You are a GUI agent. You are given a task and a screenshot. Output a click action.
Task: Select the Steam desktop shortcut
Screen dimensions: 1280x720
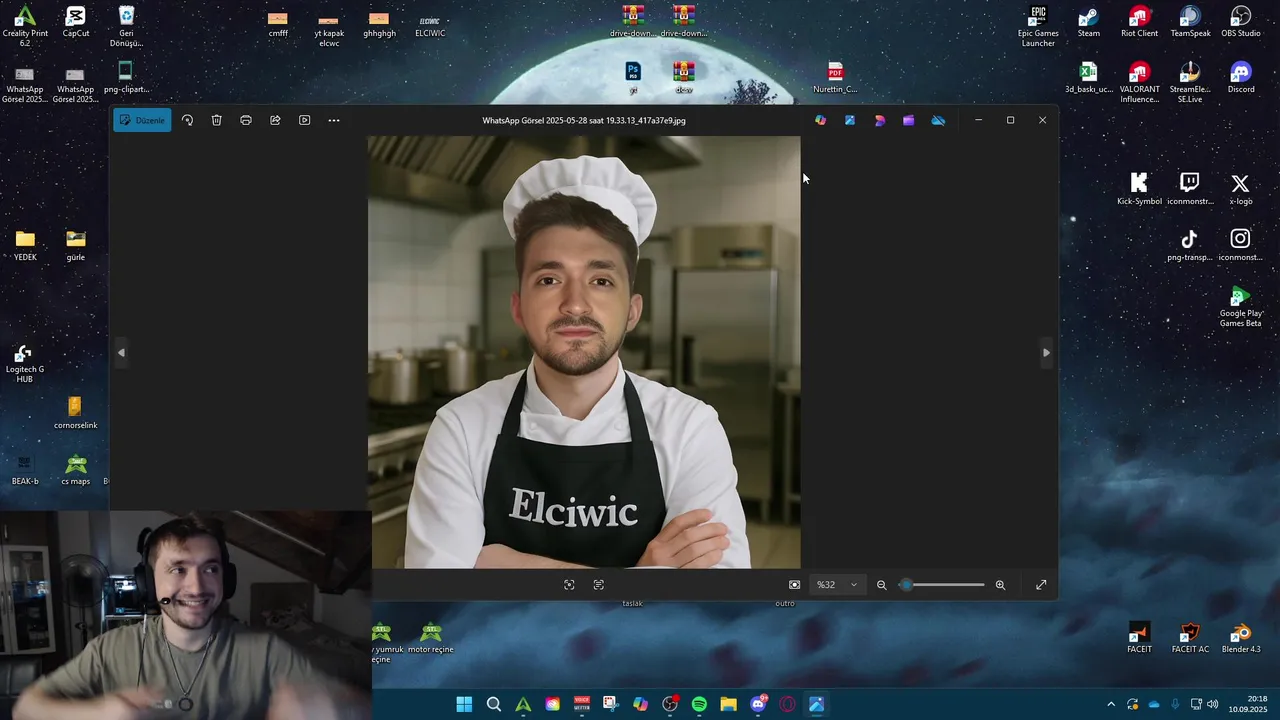pos(1089,23)
